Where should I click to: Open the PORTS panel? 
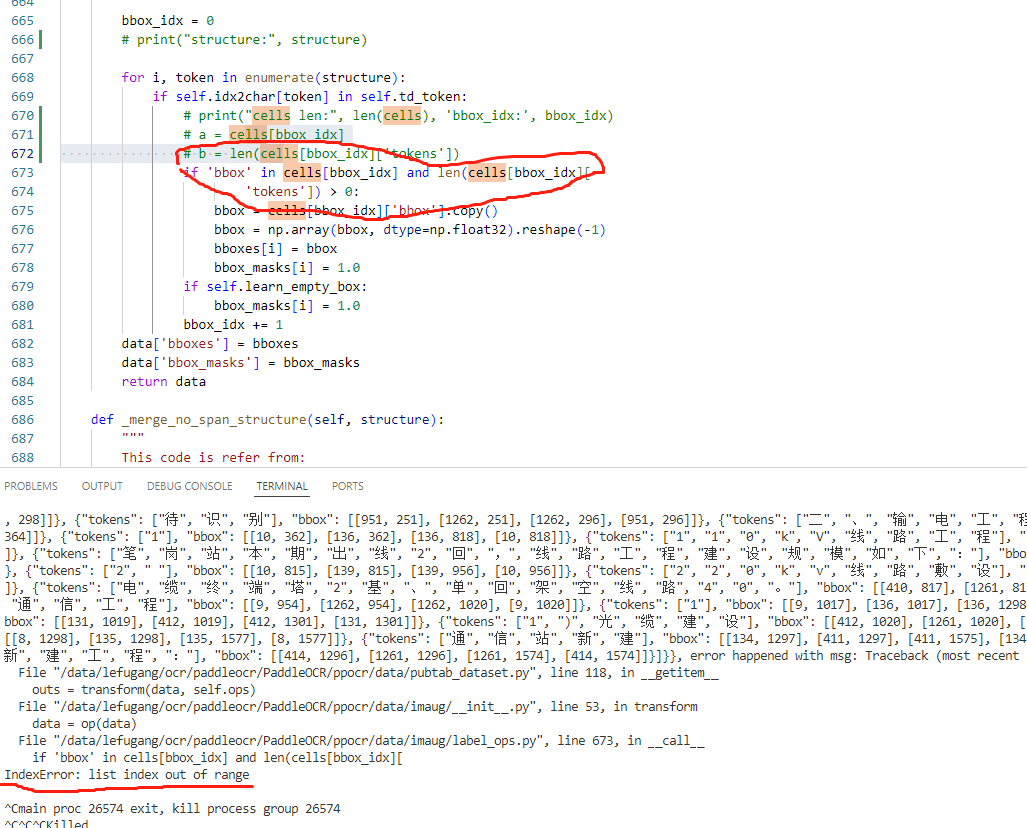click(347, 485)
